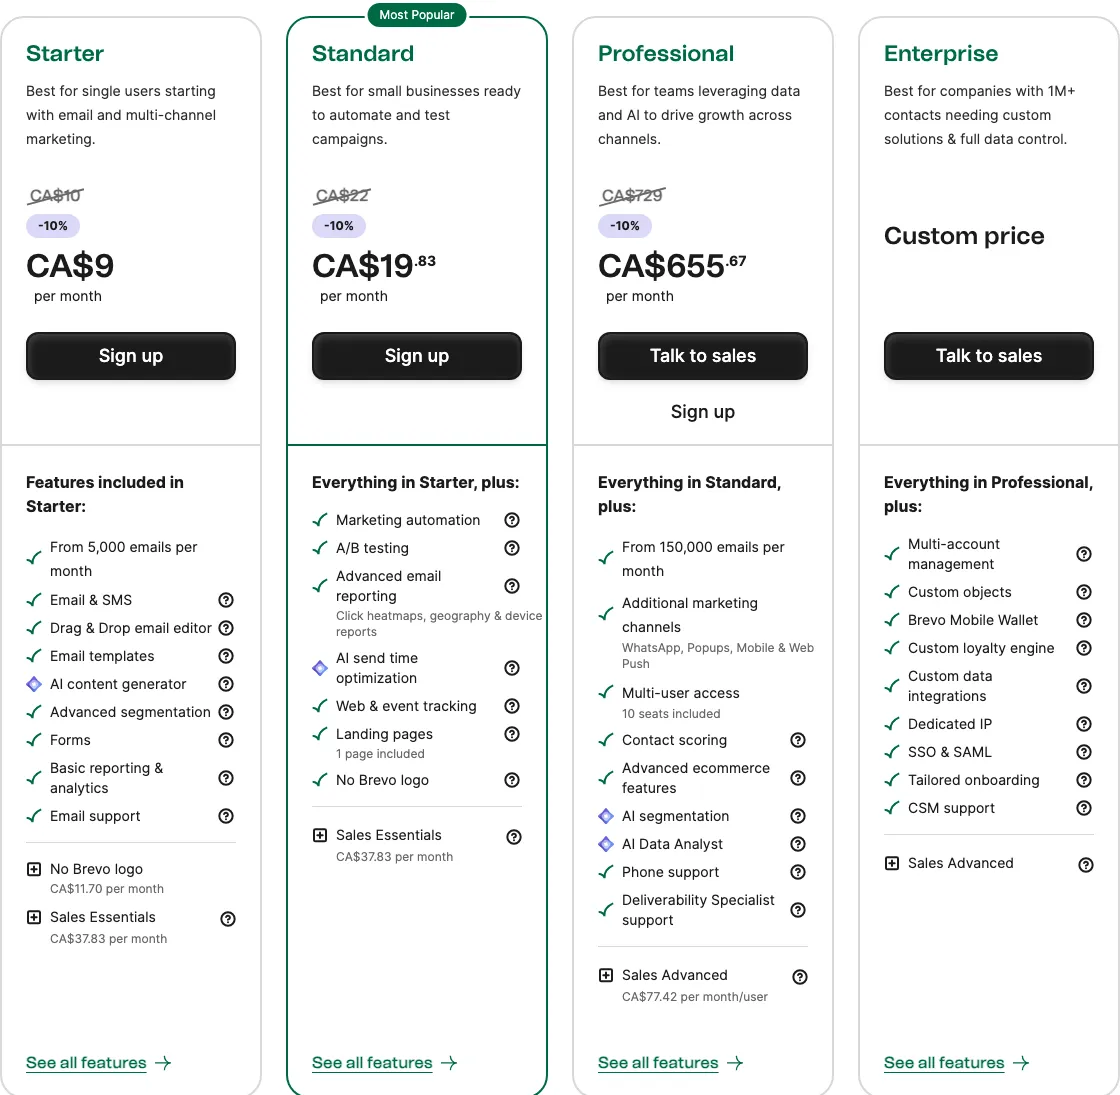Open the tooltip icon for Dedicated IP
The image size is (1120, 1095).
point(1084,723)
